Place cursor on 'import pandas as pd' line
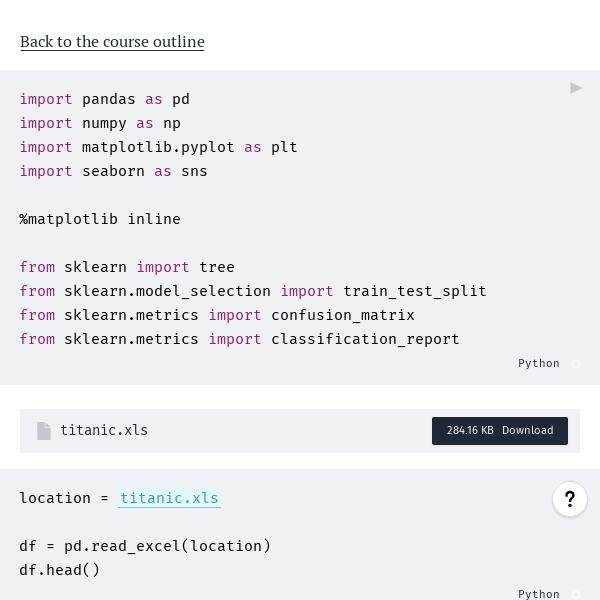 coord(104,99)
